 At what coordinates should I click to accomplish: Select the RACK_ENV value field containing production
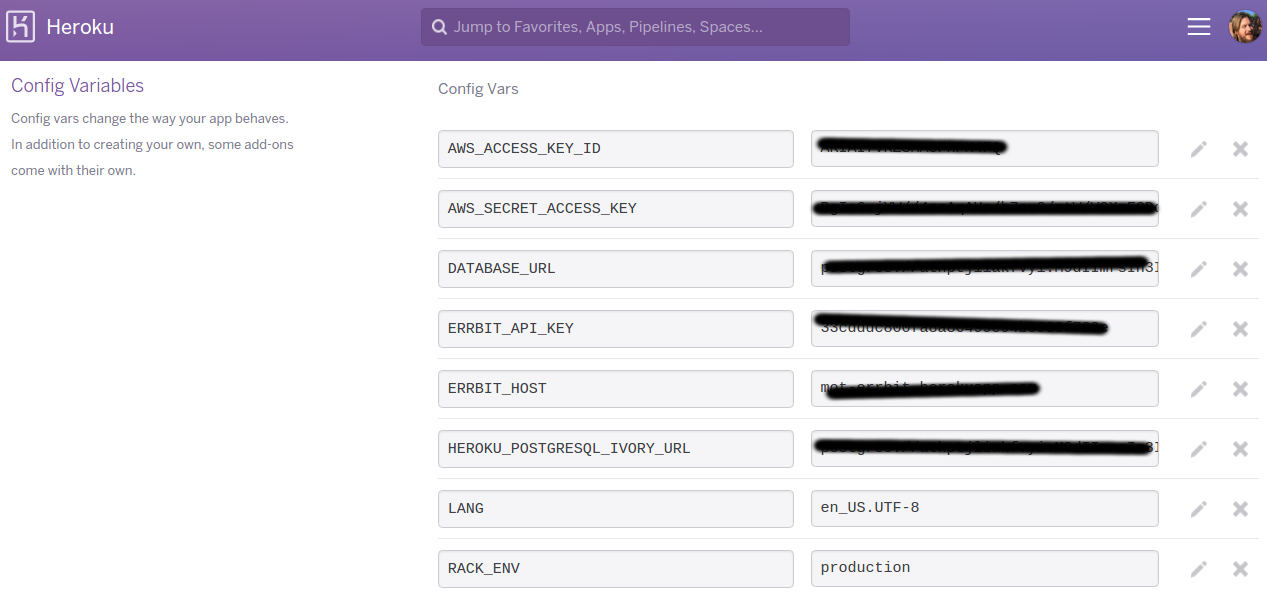984,568
